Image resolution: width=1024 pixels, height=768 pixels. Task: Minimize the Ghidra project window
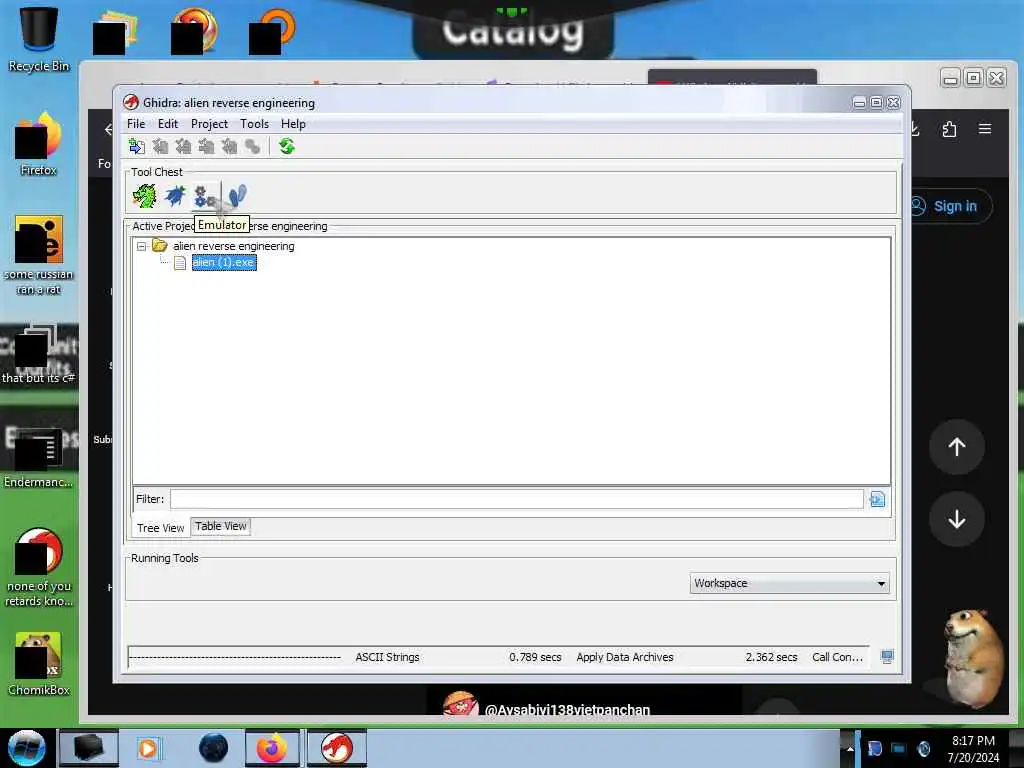tap(859, 103)
